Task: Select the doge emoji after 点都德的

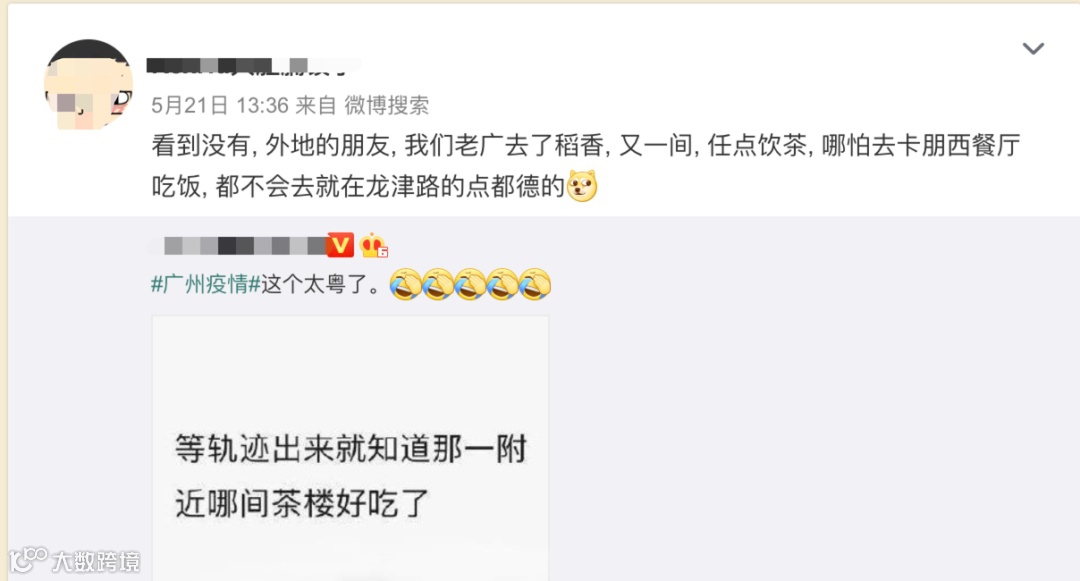Action: [x=582, y=186]
